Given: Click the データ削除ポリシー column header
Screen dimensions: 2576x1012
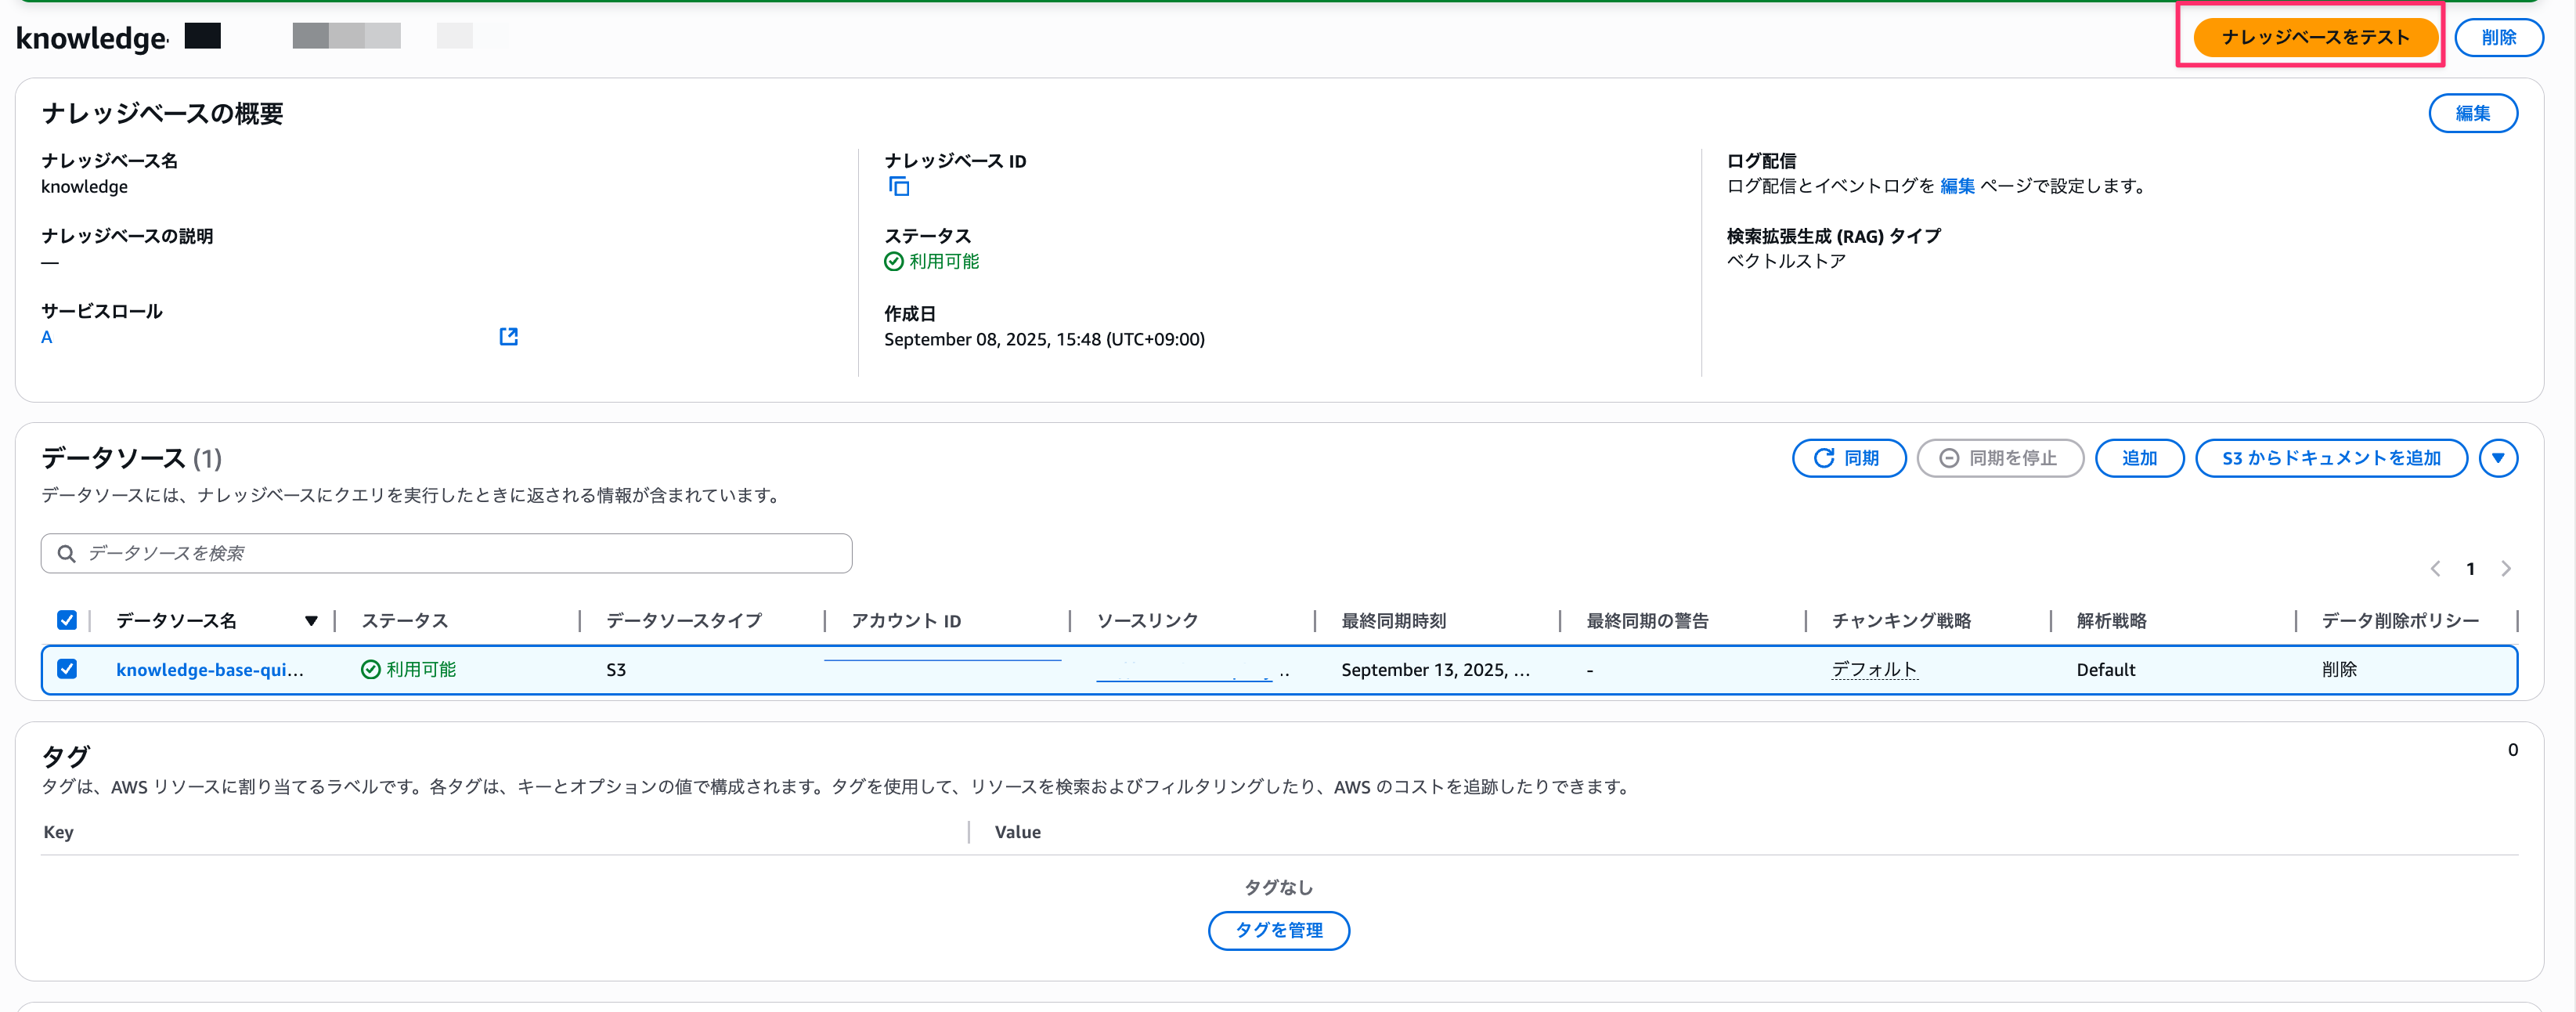Looking at the screenshot, I should coord(2399,621).
